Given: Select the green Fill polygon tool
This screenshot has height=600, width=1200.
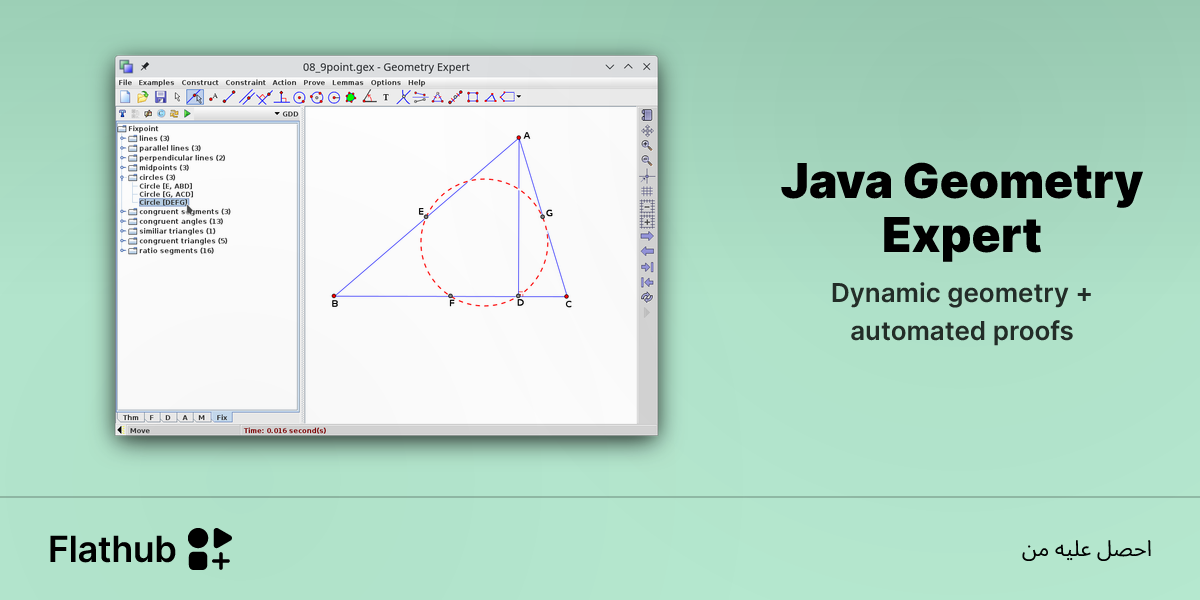Looking at the screenshot, I should (x=350, y=97).
